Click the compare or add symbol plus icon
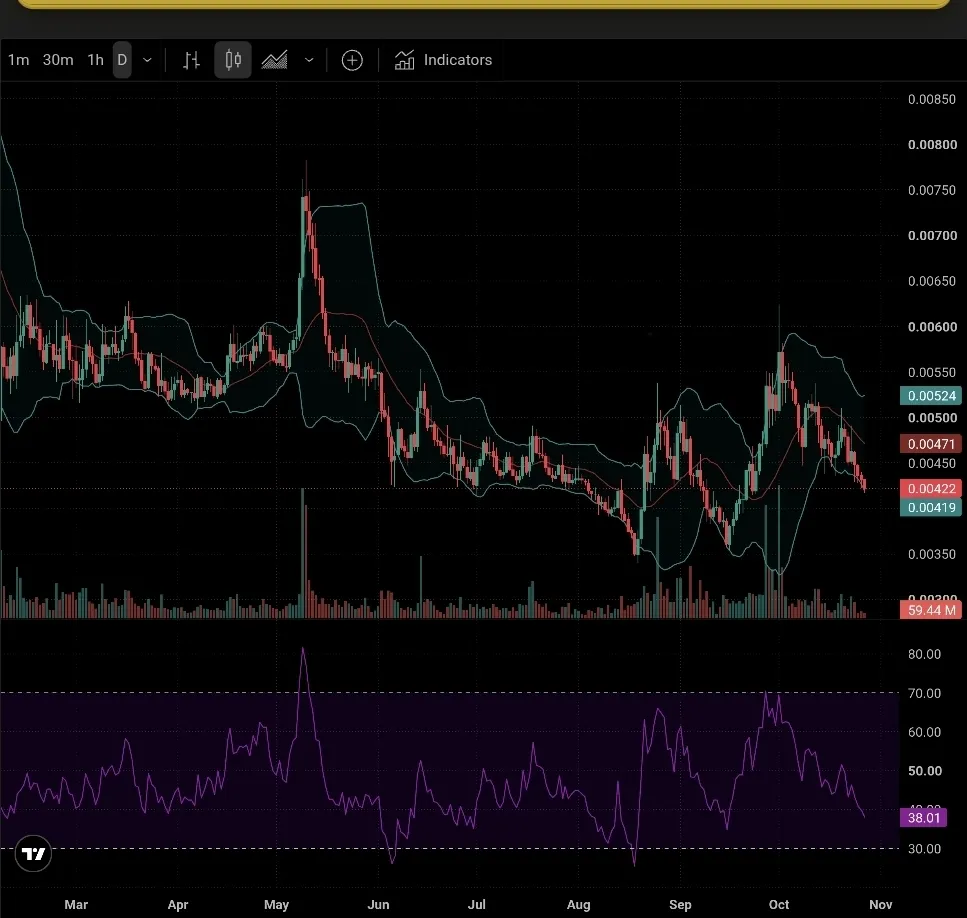Viewport: 967px width, 918px height. 352,60
